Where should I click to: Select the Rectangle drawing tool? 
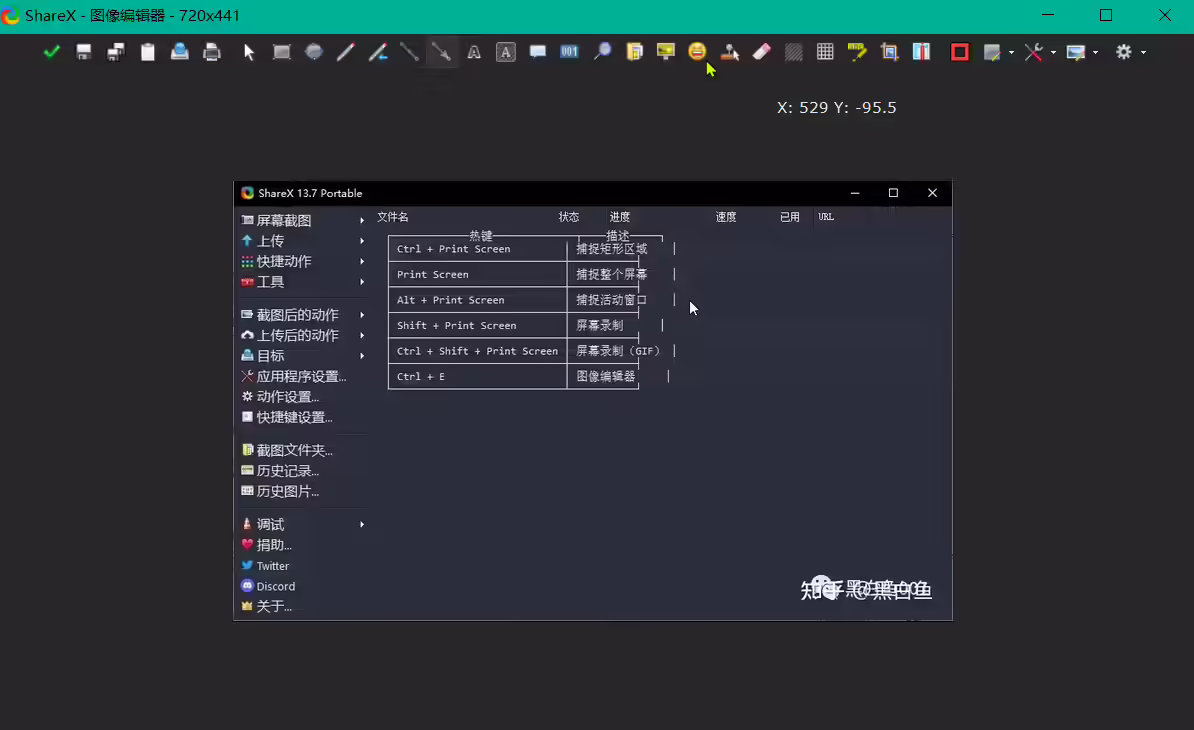pyautogui.click(x=282, y=52)
